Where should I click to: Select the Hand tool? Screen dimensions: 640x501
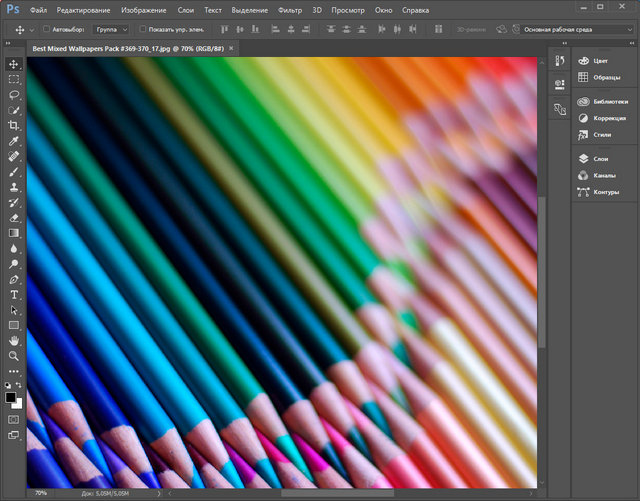point(14,340)
